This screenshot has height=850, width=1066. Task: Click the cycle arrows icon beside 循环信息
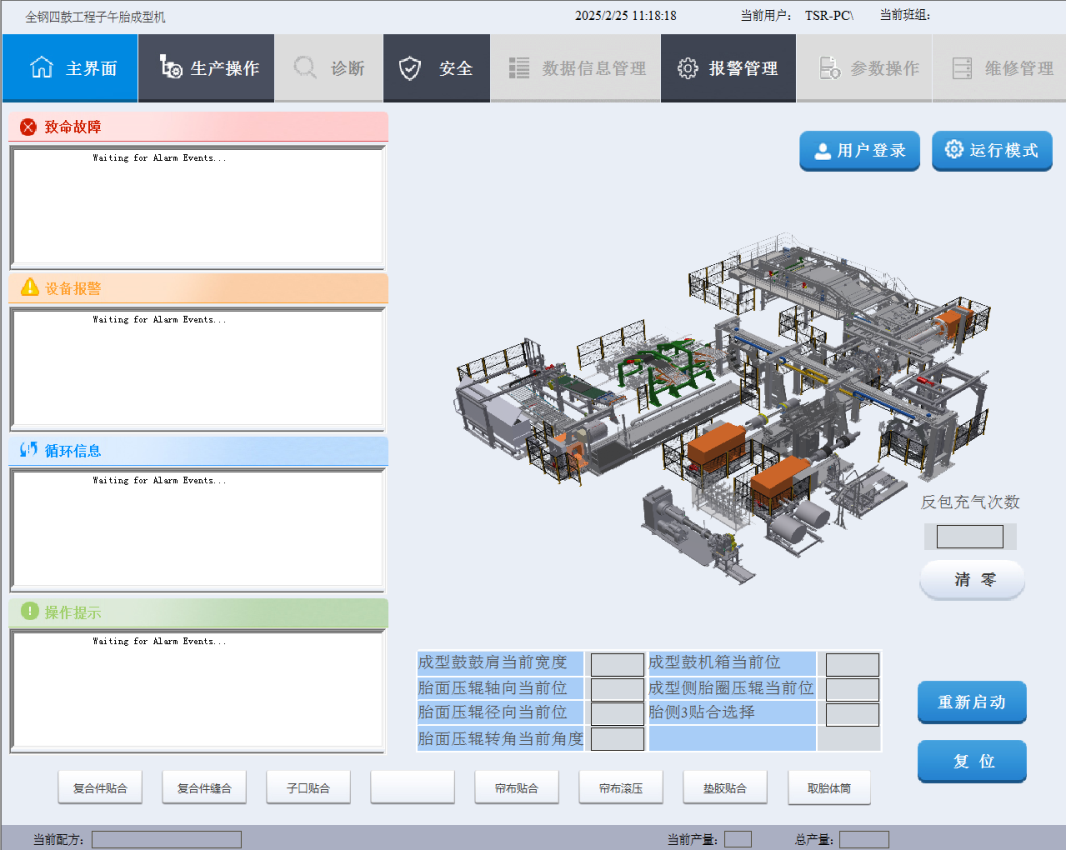click(x=29, y=450)
